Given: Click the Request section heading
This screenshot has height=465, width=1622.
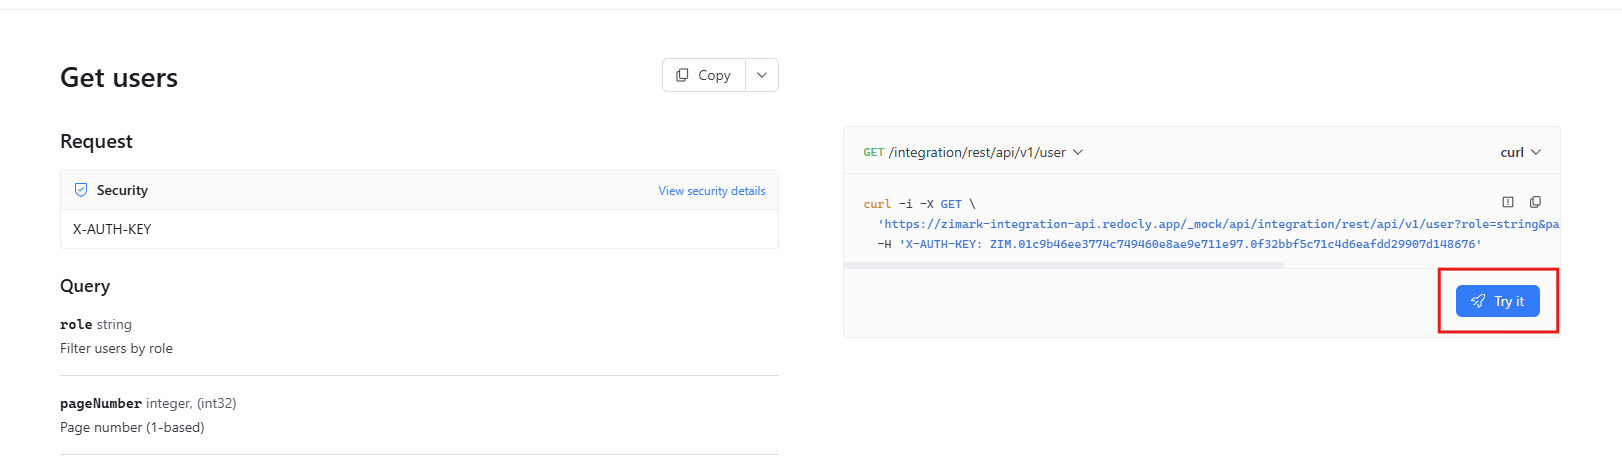Looking at the screenshot, I should [96, 142].
